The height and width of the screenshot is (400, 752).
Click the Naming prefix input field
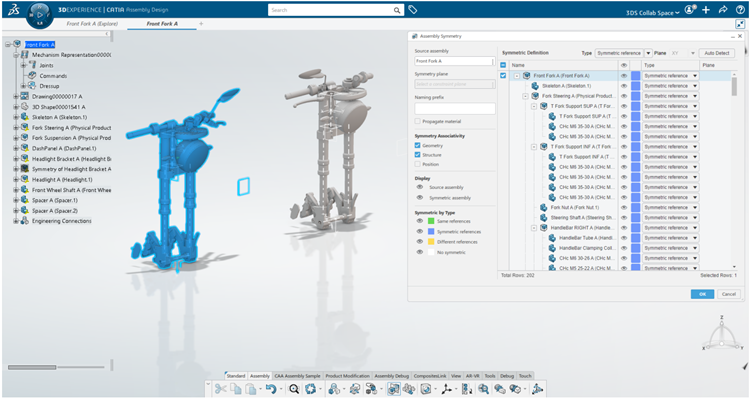[454, 108]
